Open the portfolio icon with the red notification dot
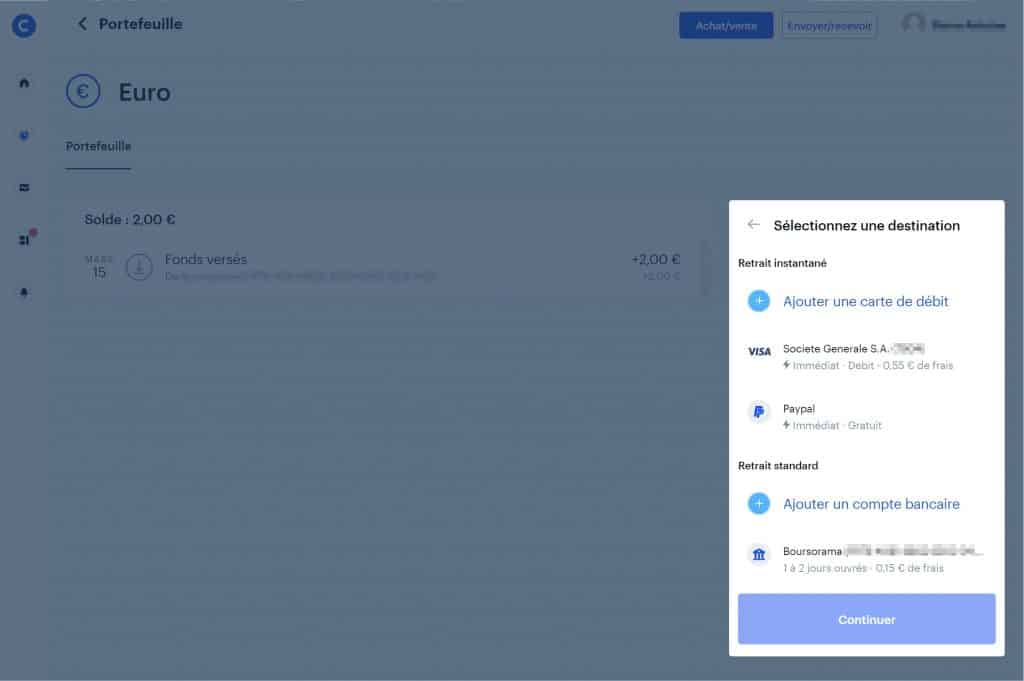 point(23,240)
